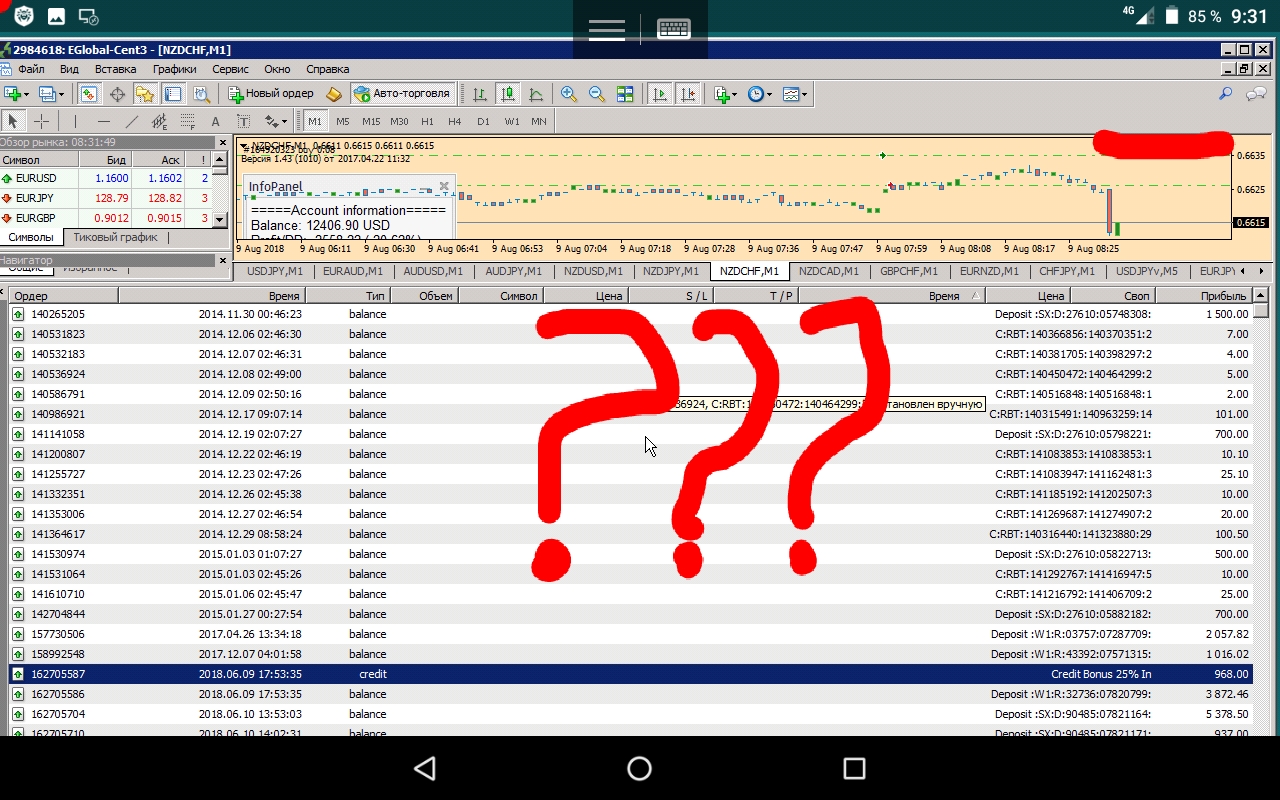Open the chat bubbles icon

click(1255, 94)
